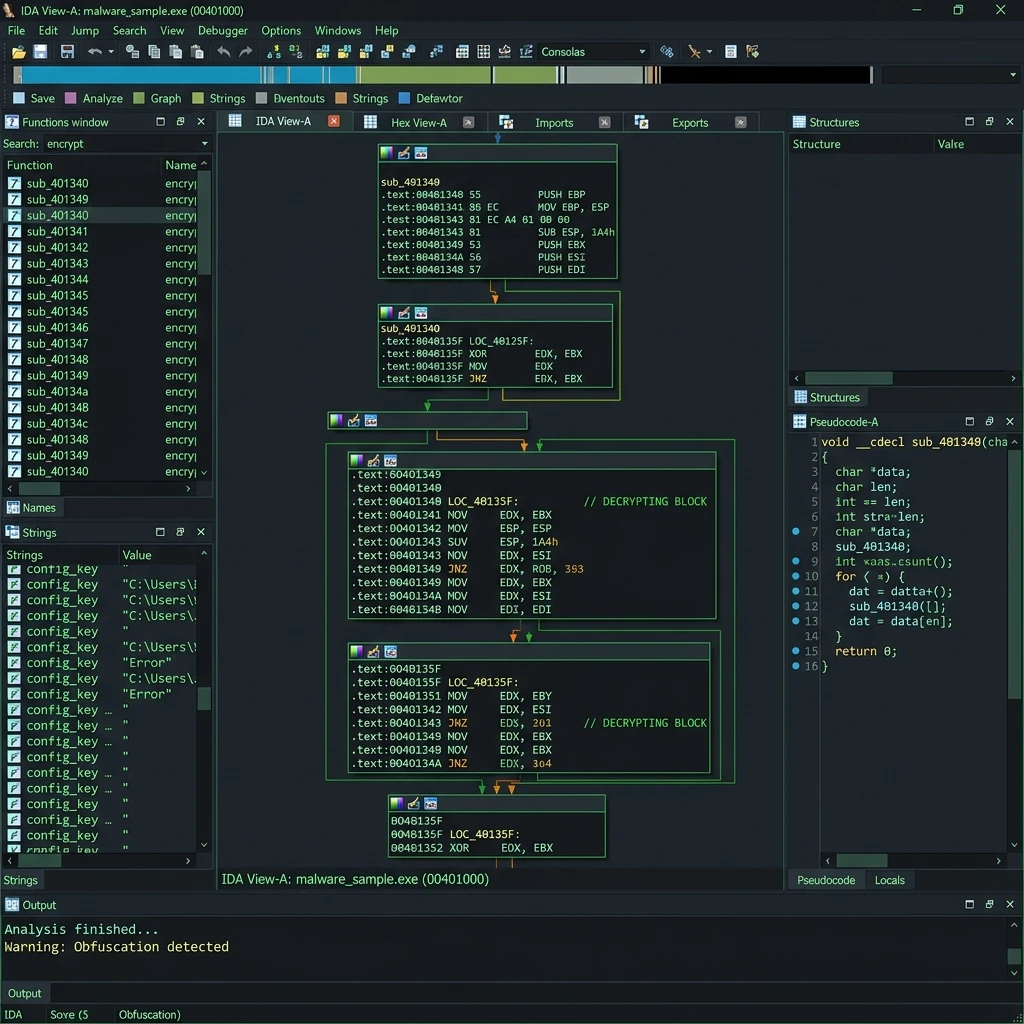Open the Options menu

point(281,31)
